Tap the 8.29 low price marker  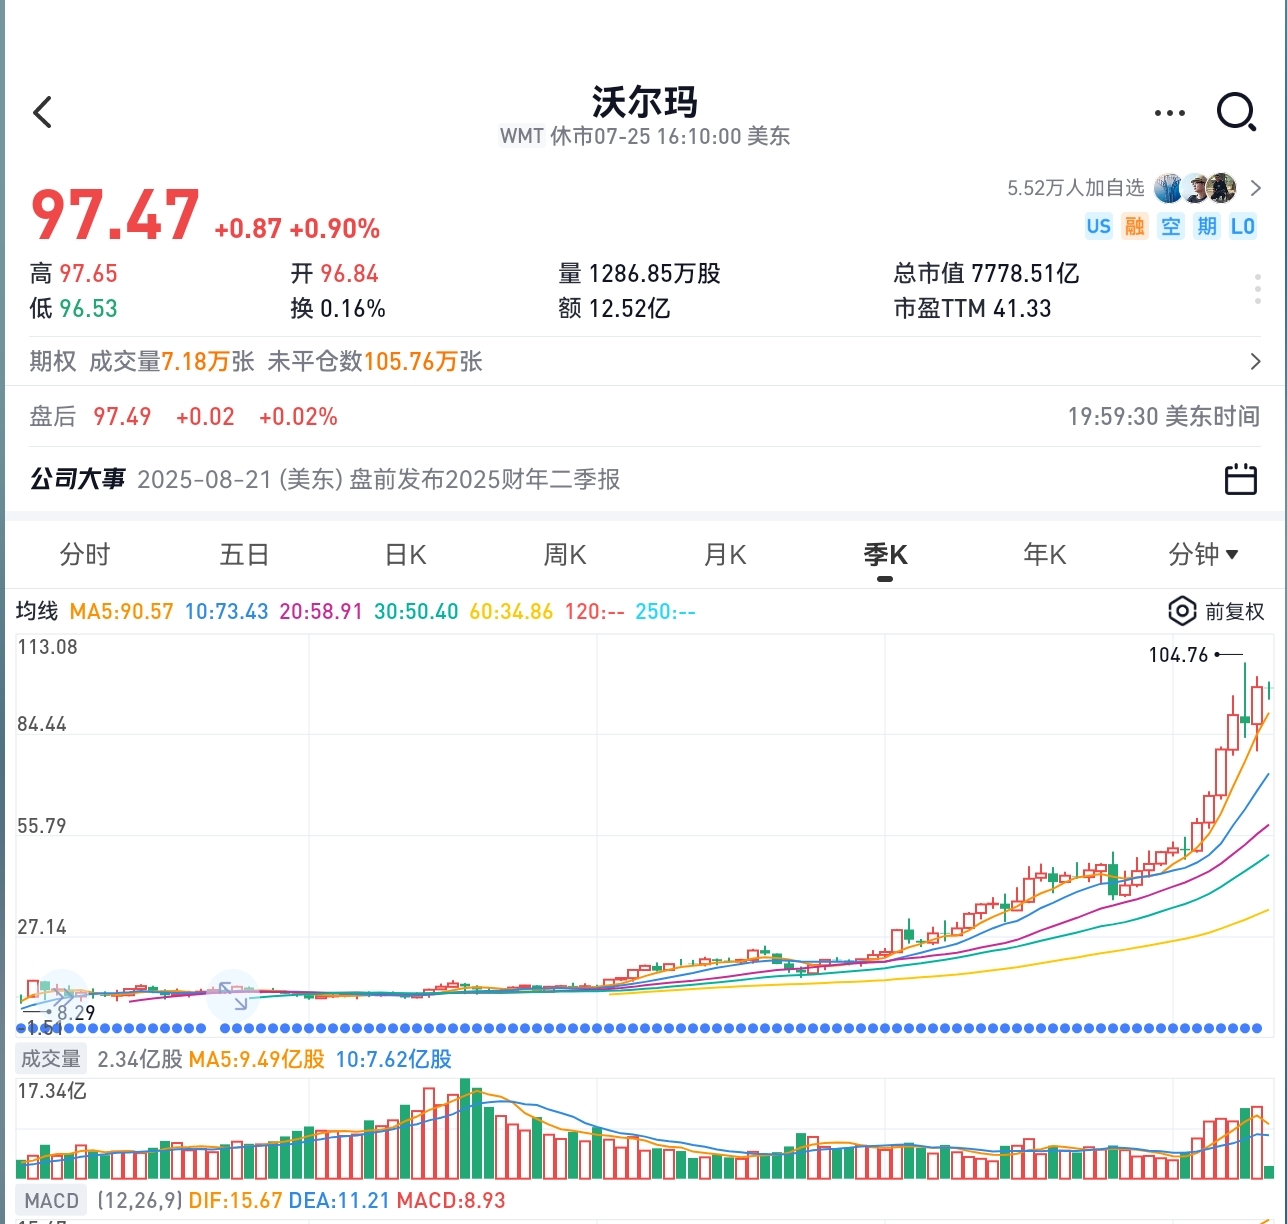coord(76,1013)
